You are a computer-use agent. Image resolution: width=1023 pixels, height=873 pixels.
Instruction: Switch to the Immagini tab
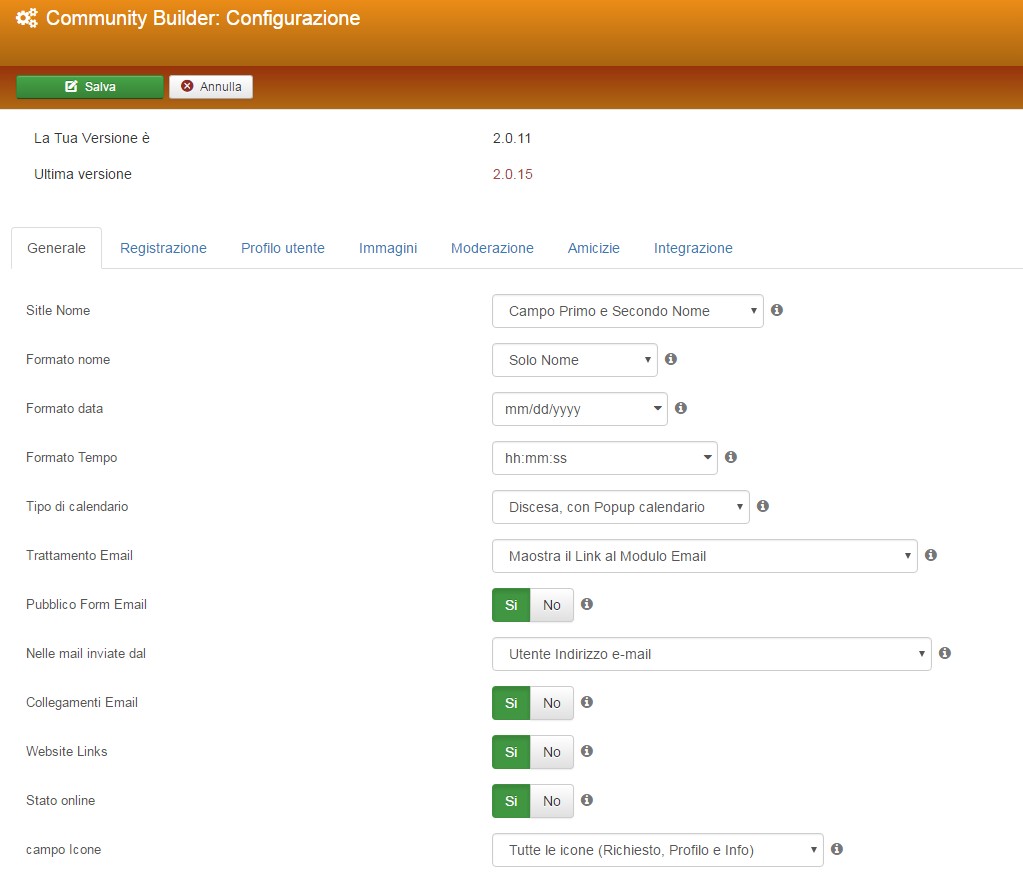pyautogui.click(x=388, y=248)
